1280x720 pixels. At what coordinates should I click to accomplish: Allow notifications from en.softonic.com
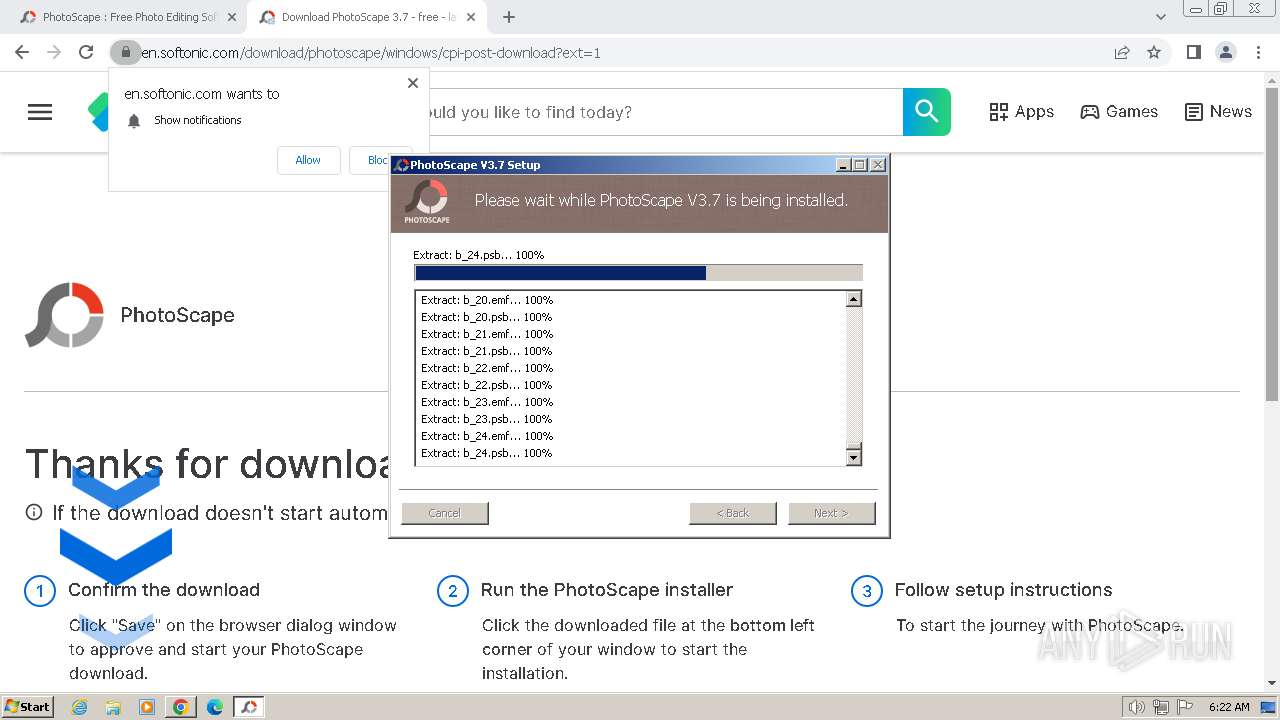point(308,160)
